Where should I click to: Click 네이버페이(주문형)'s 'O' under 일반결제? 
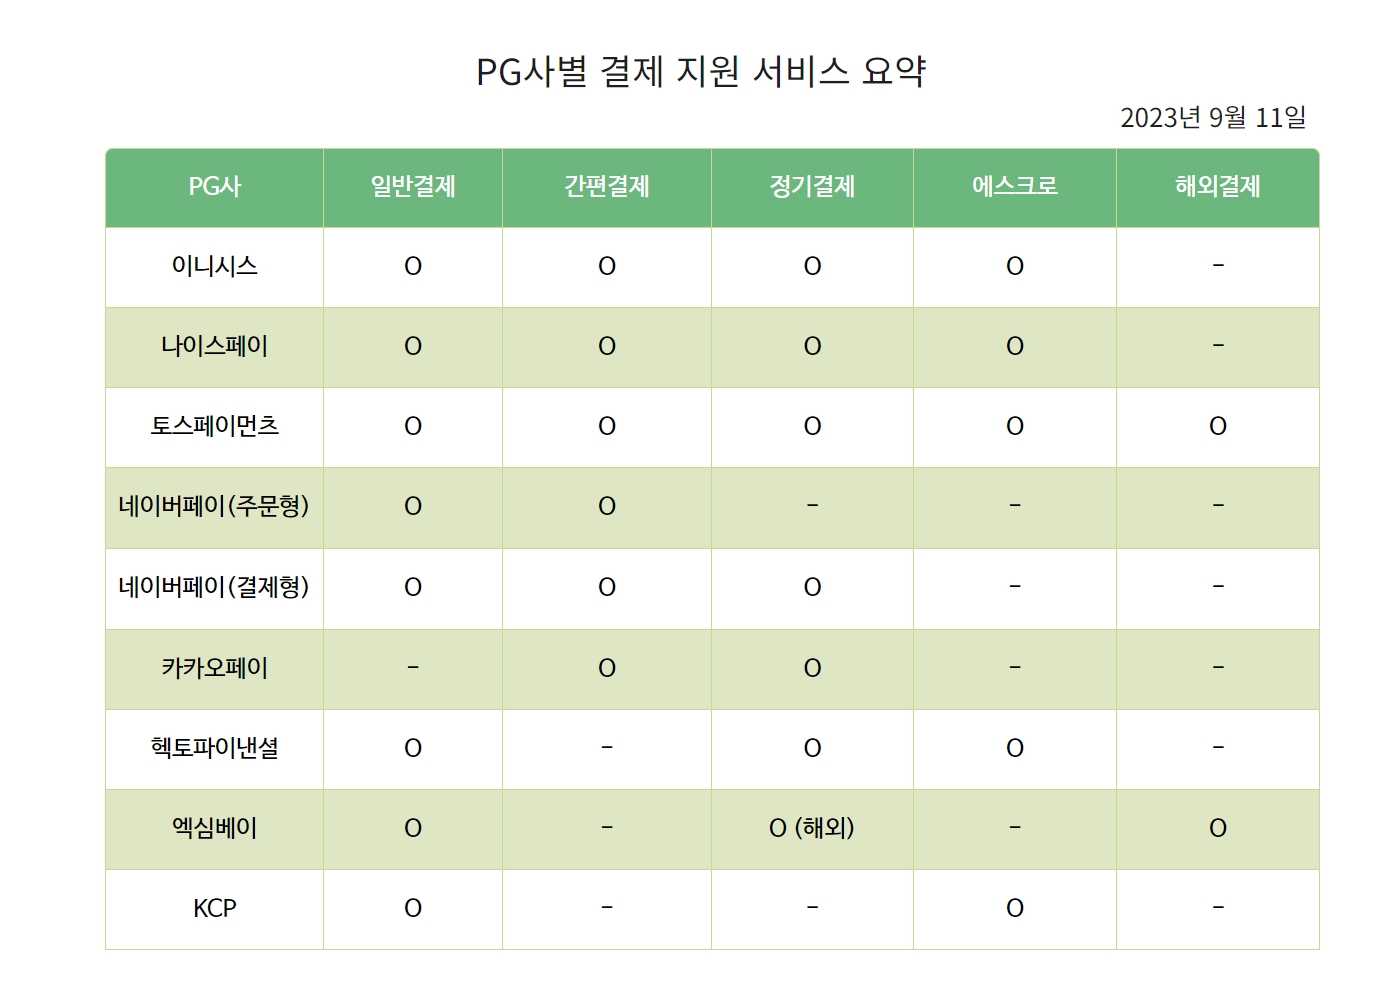click(x=413, y=507)
